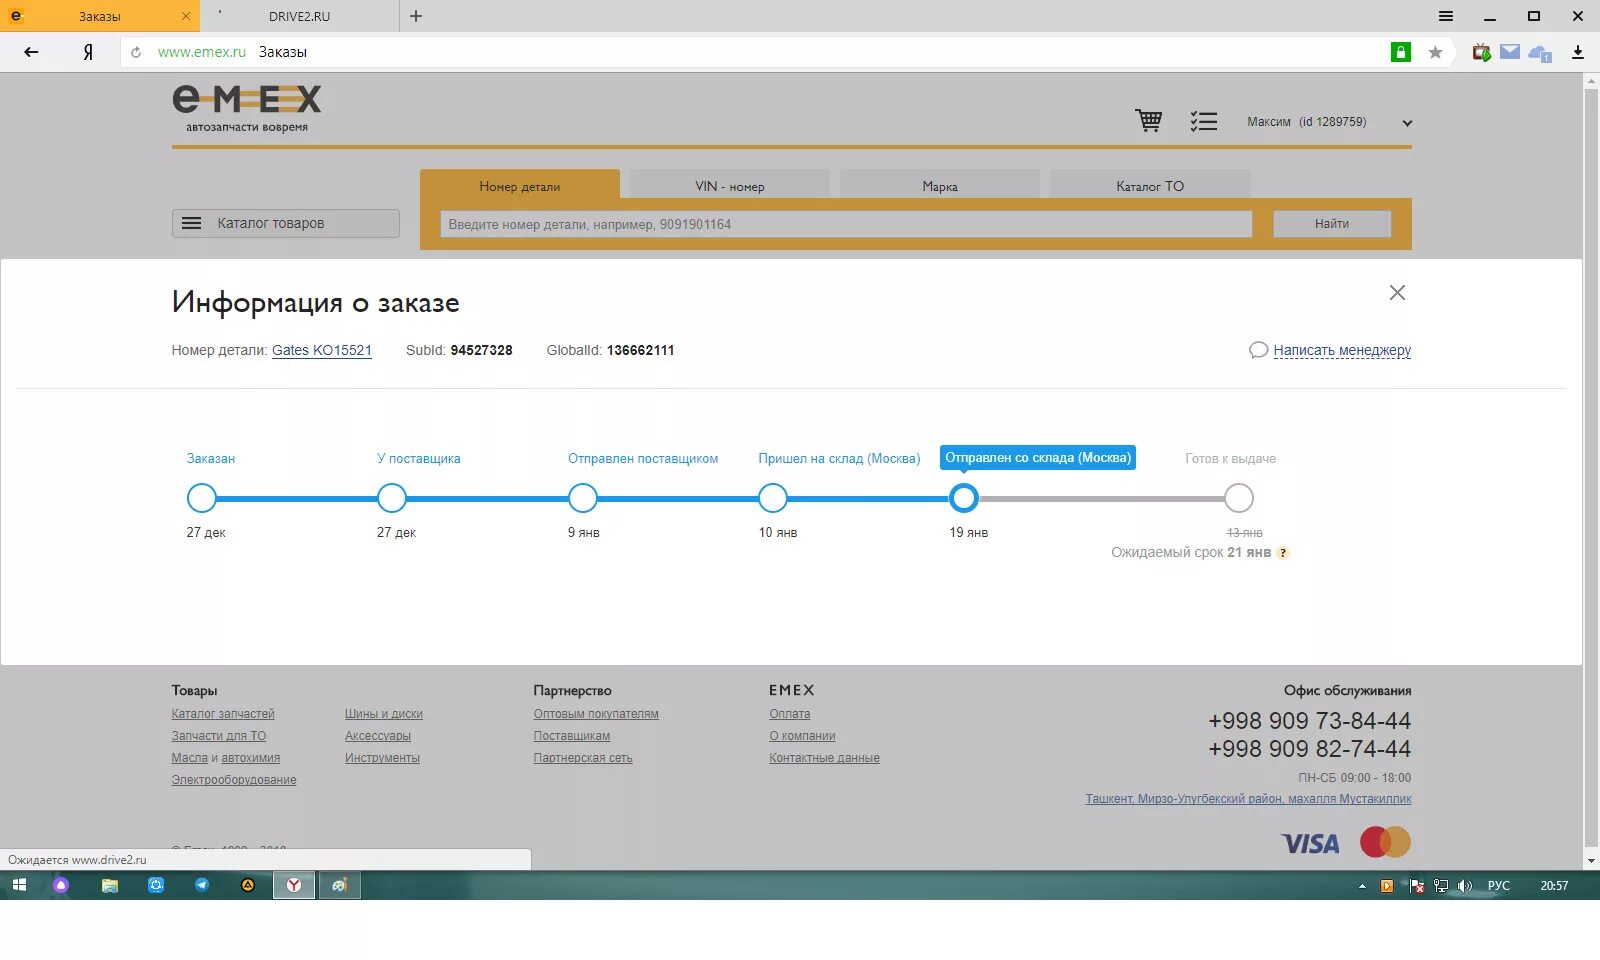The height and width of the screenshot is (960, 1600).
Task: Open Электрооборудование footer link
Action: (x=234, y=780)
